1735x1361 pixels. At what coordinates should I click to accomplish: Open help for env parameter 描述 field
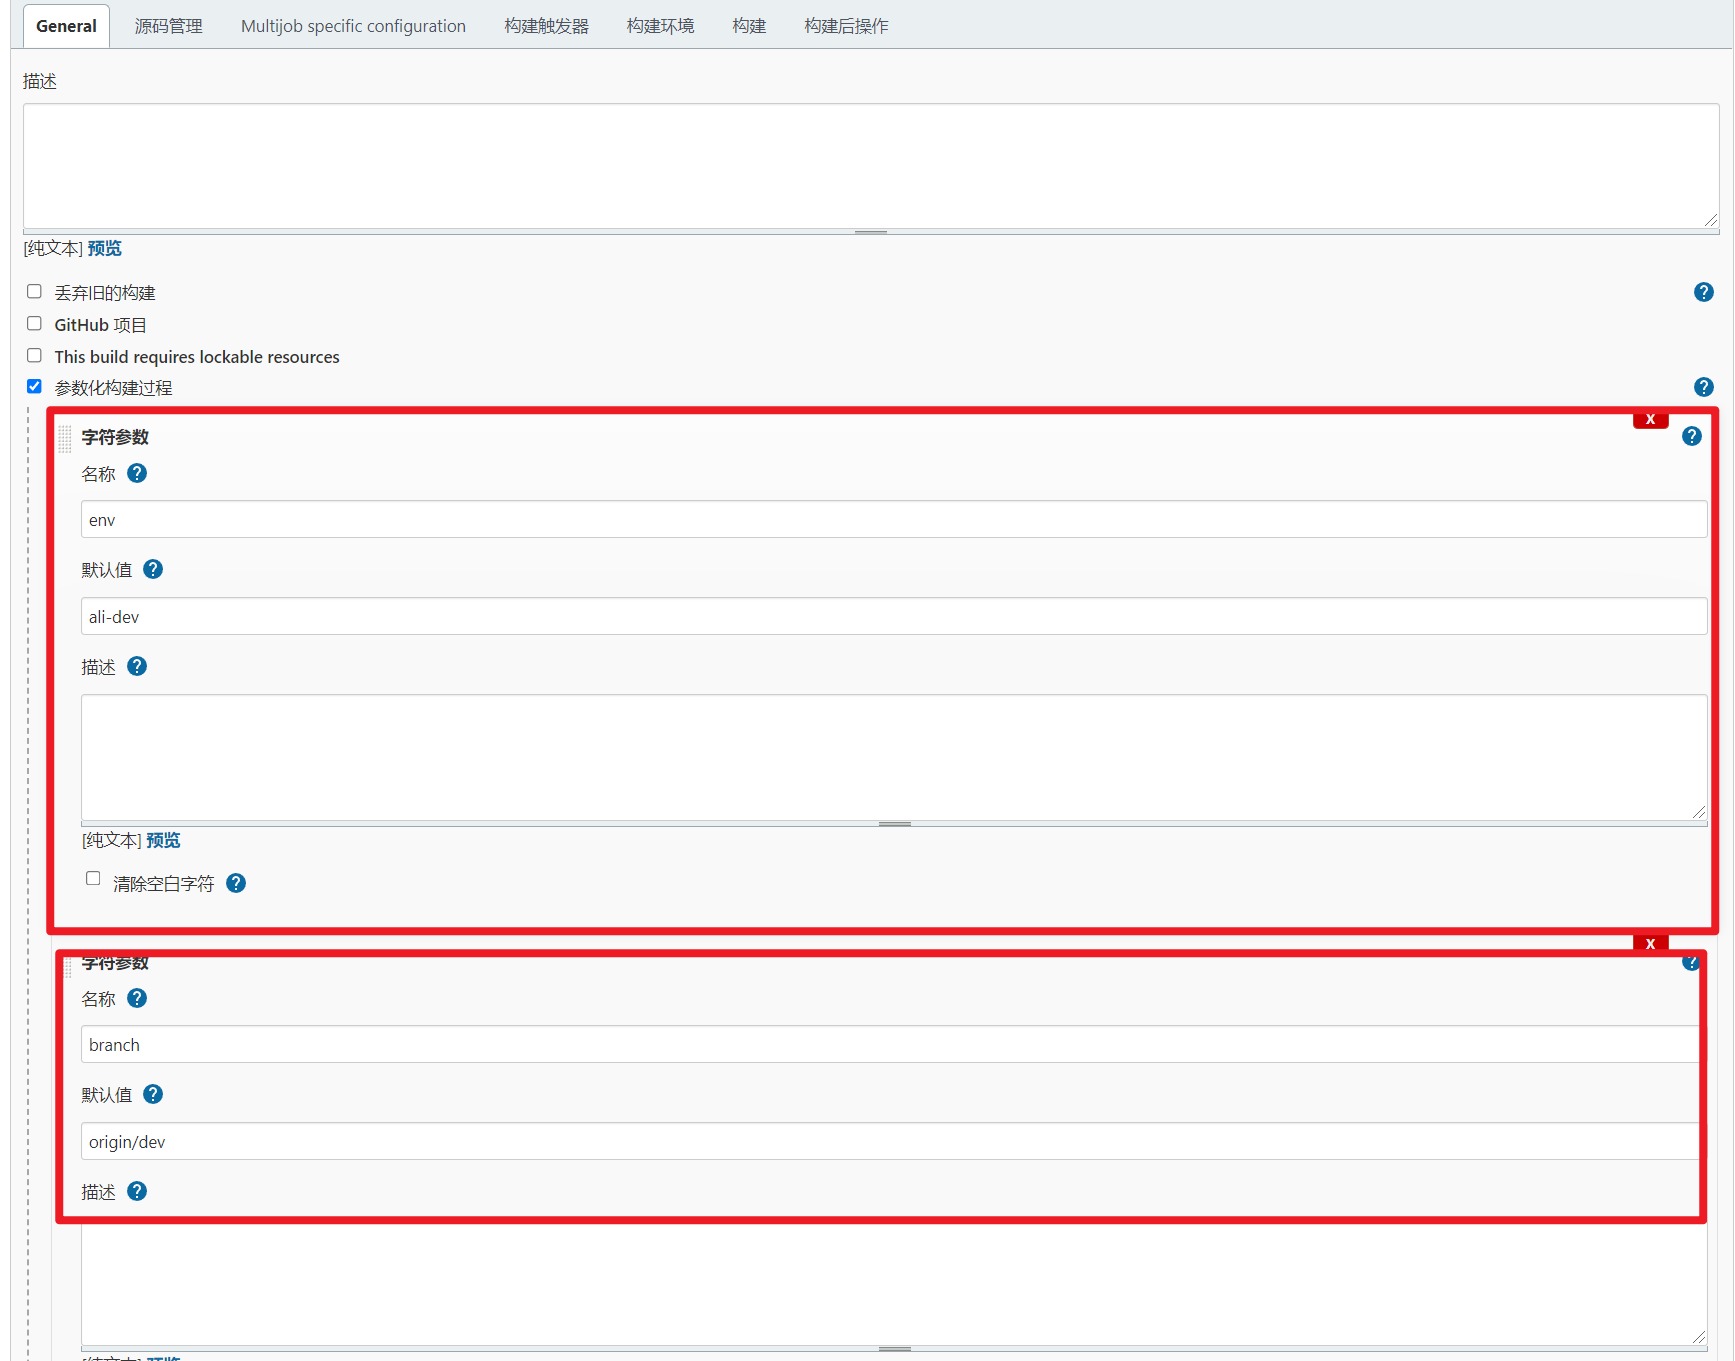pos(137,666)
